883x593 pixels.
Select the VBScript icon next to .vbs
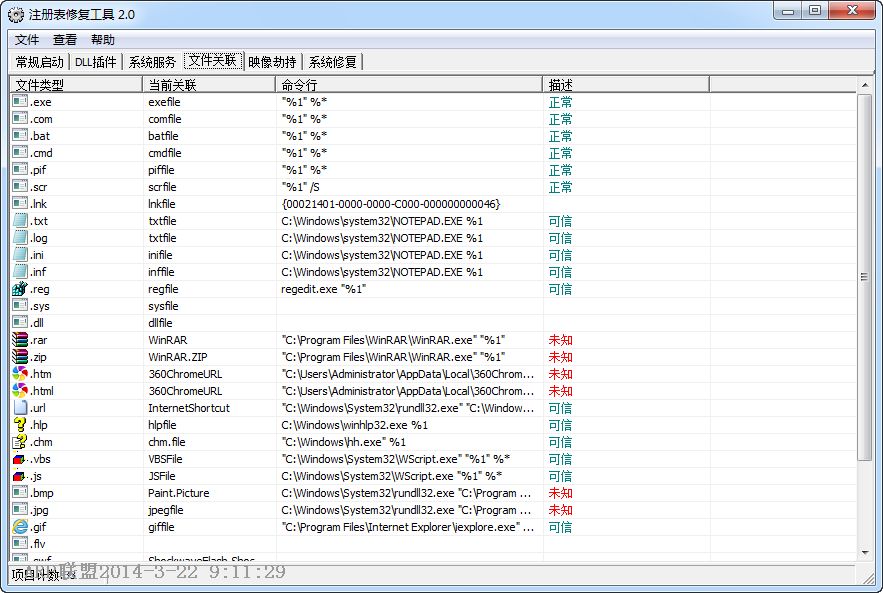click(x=20, y=459)
